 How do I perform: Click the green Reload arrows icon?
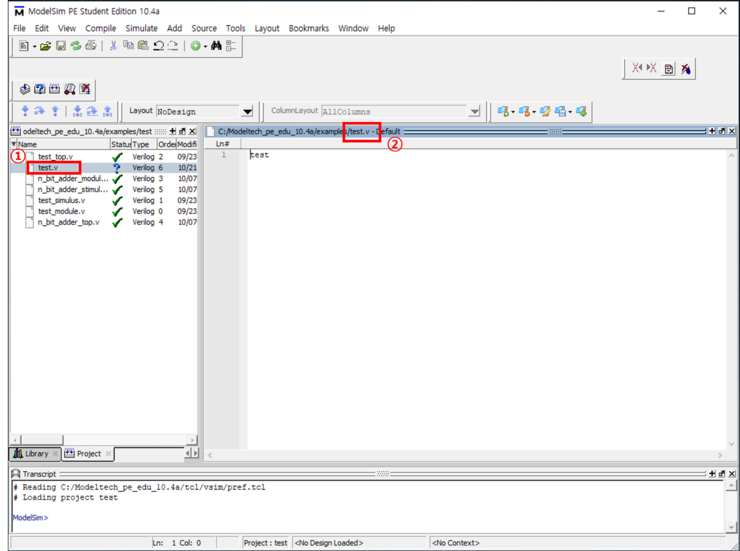(76, 46)
